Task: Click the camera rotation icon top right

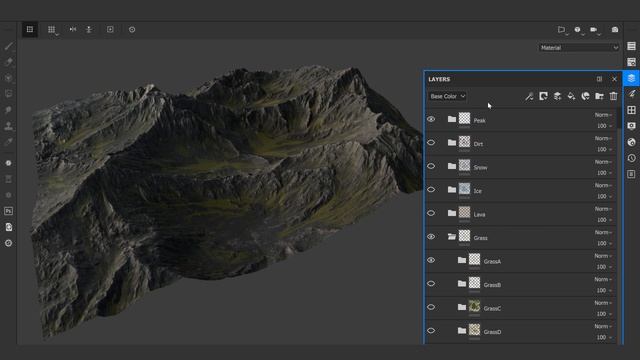Action: (578, 30)
